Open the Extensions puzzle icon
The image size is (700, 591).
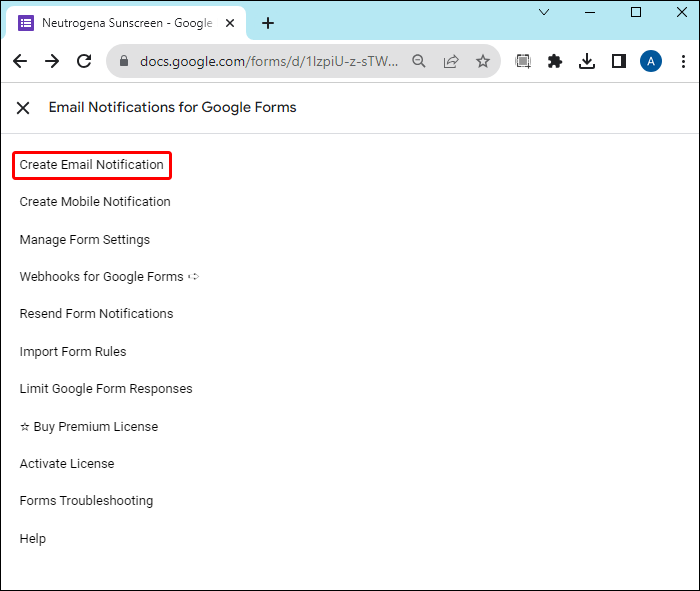555,61
